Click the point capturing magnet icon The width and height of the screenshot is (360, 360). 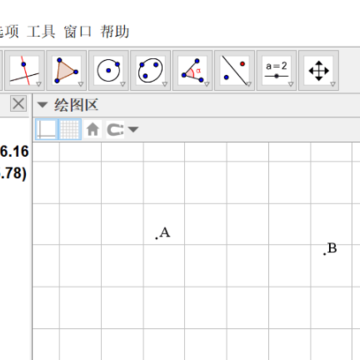115,129
